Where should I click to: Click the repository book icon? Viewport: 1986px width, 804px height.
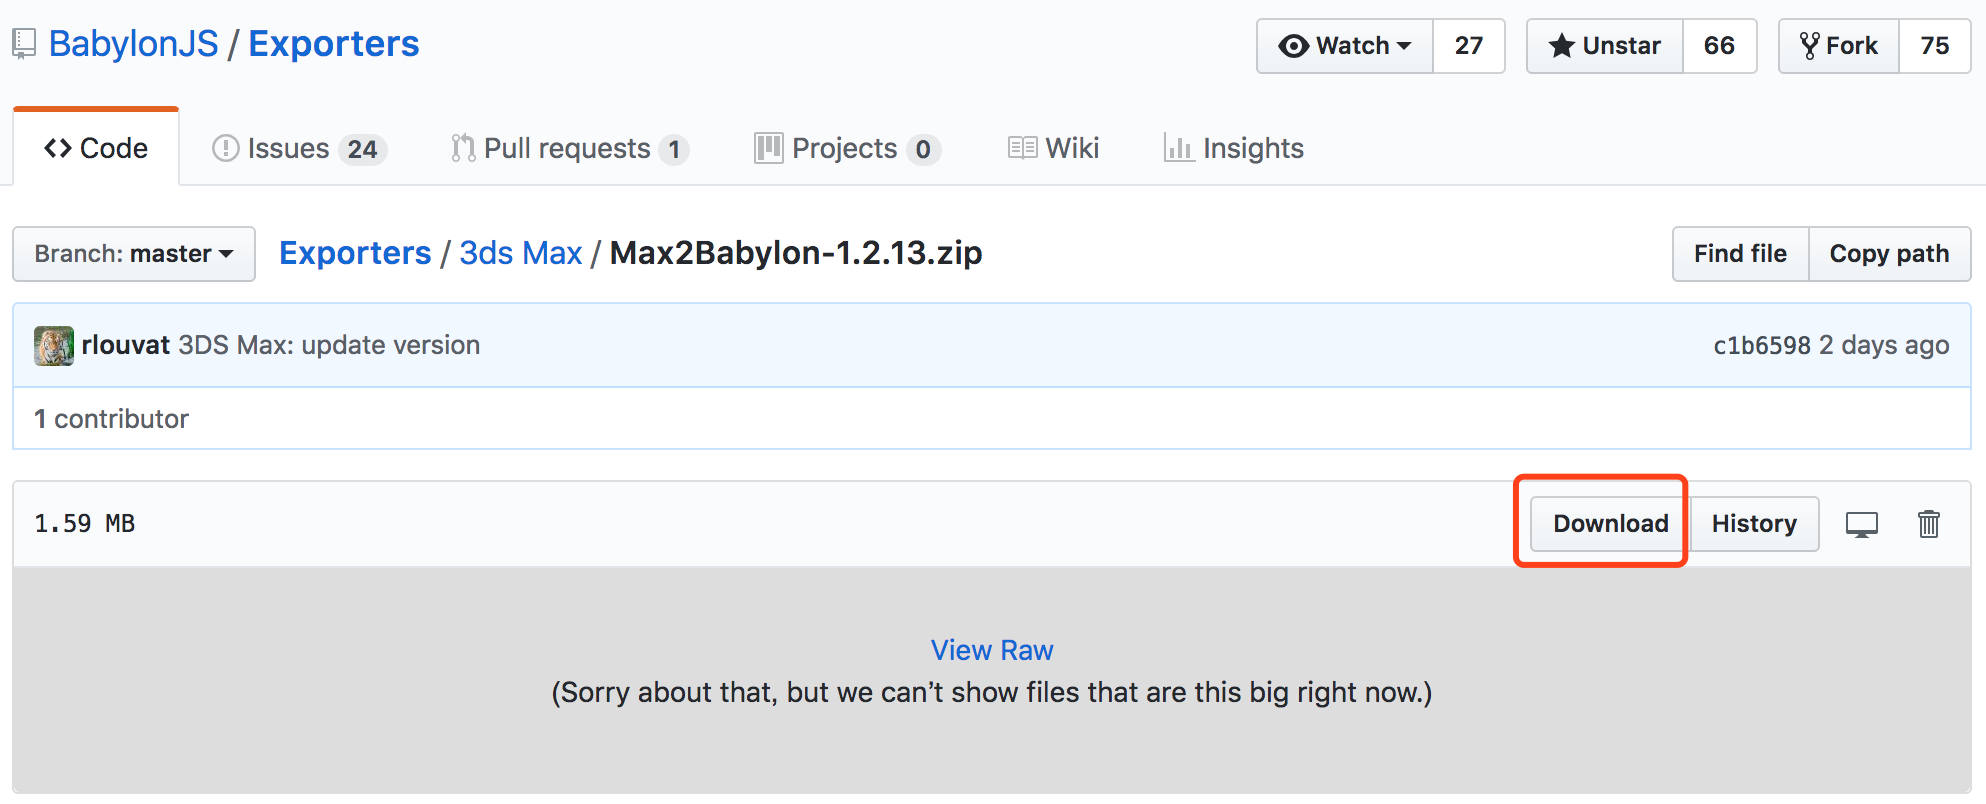24,44
